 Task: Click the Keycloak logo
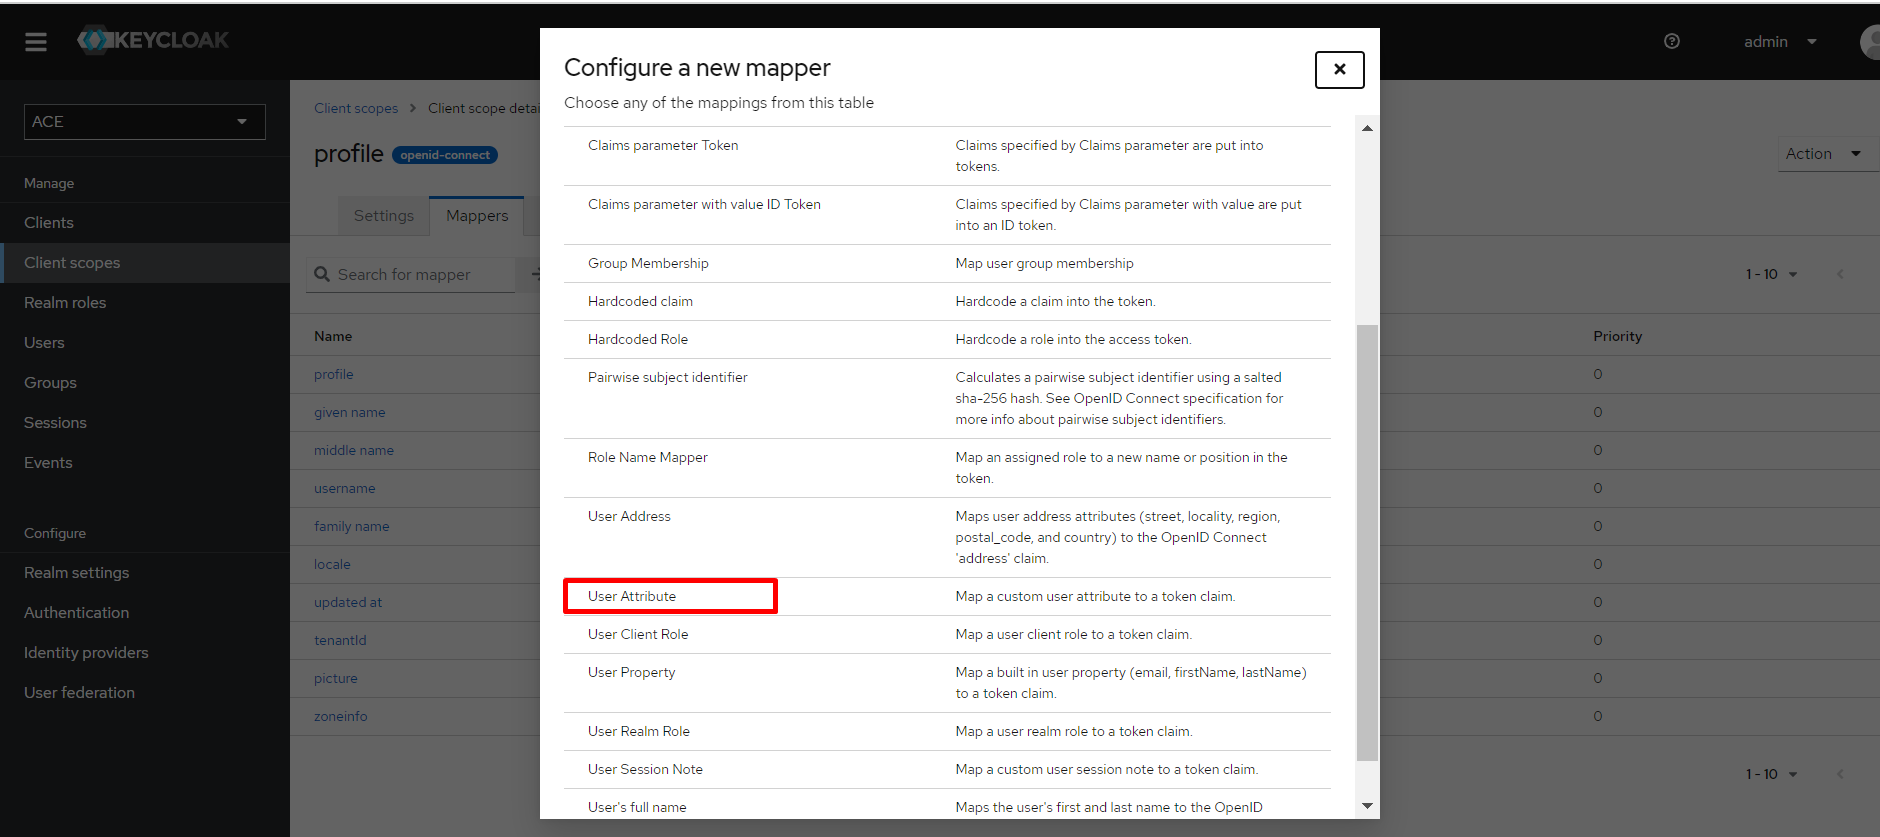pyautogui.click(x=154, y=40)
